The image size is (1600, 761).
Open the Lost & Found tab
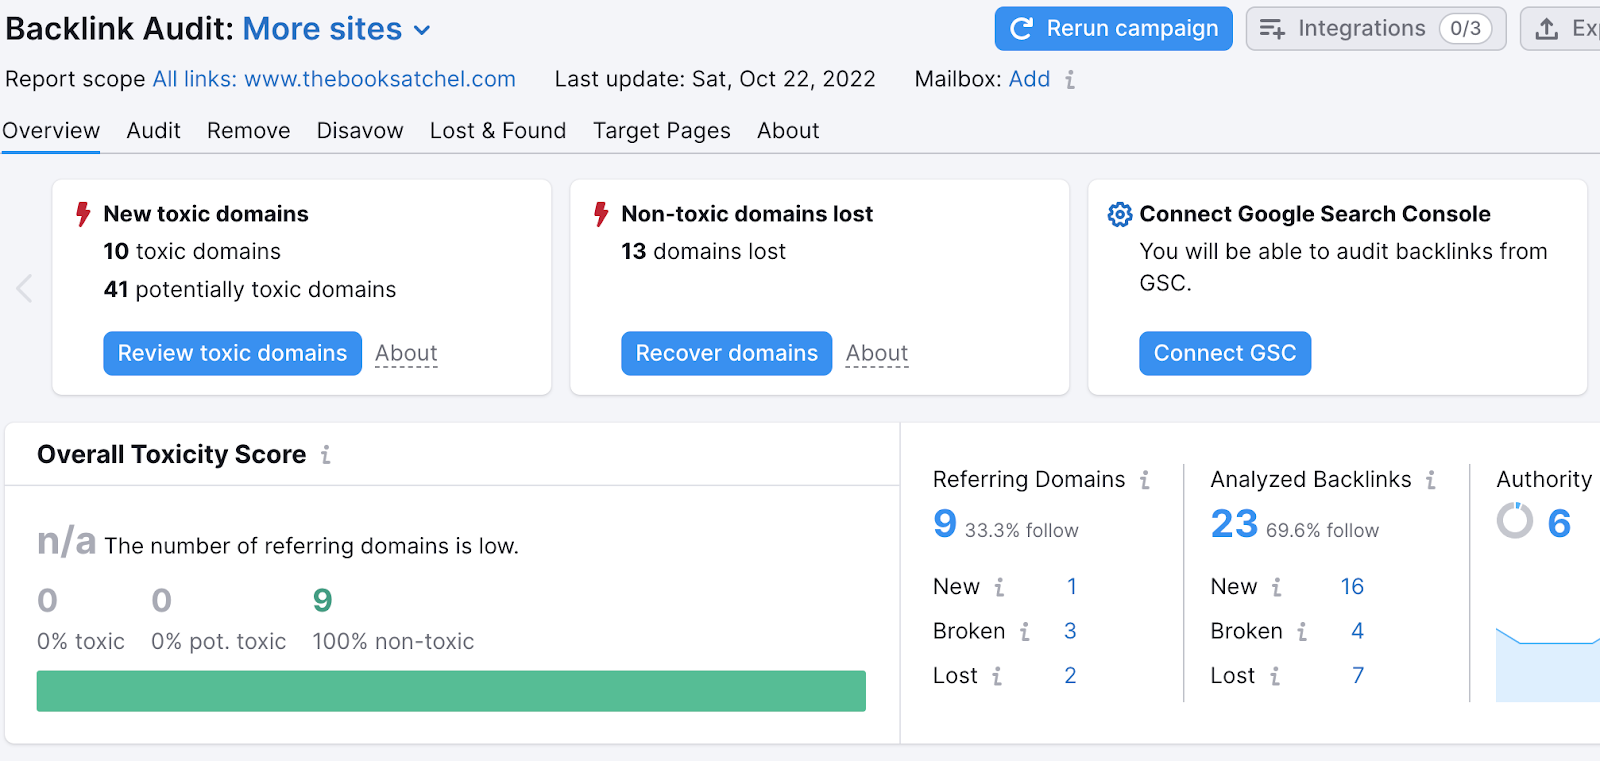click(x=498, y=131)
